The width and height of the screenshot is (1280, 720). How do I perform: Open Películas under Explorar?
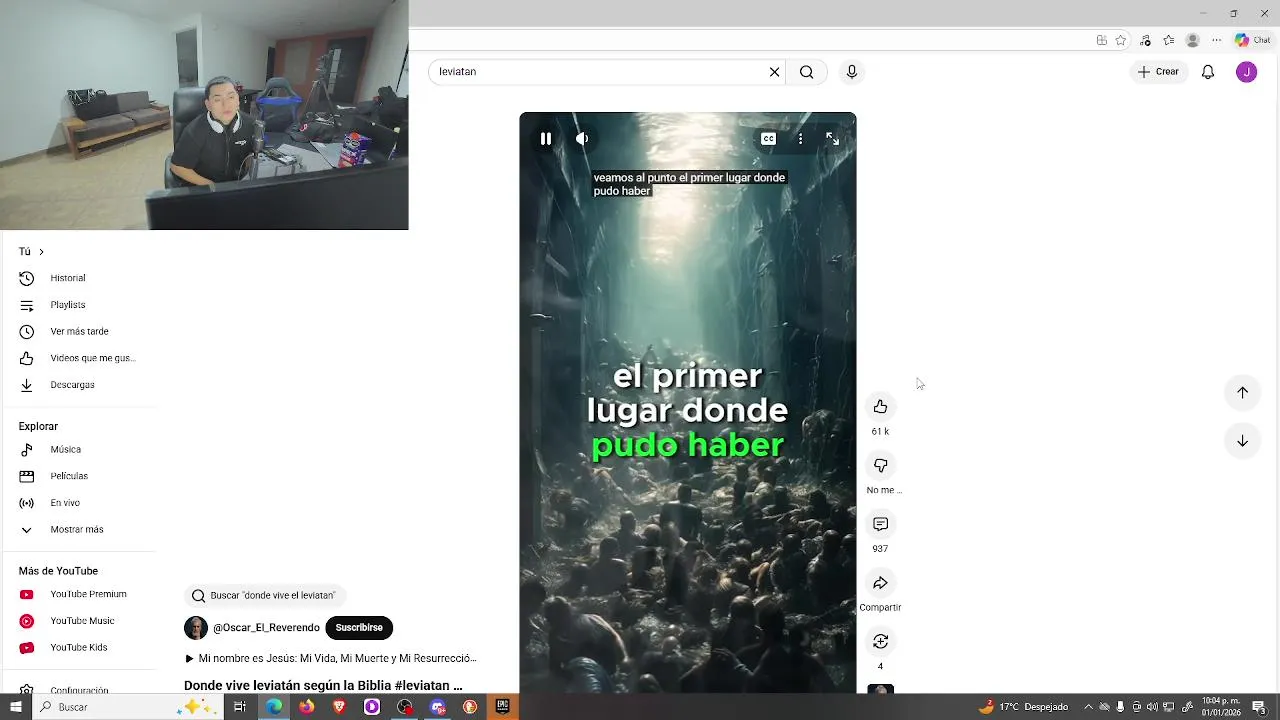[x=69, y=476]
